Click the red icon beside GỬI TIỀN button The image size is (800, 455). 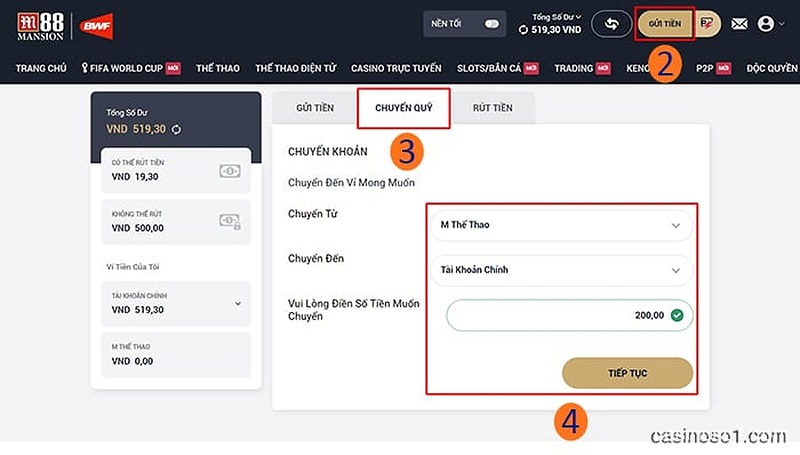[x=706, y=23]
